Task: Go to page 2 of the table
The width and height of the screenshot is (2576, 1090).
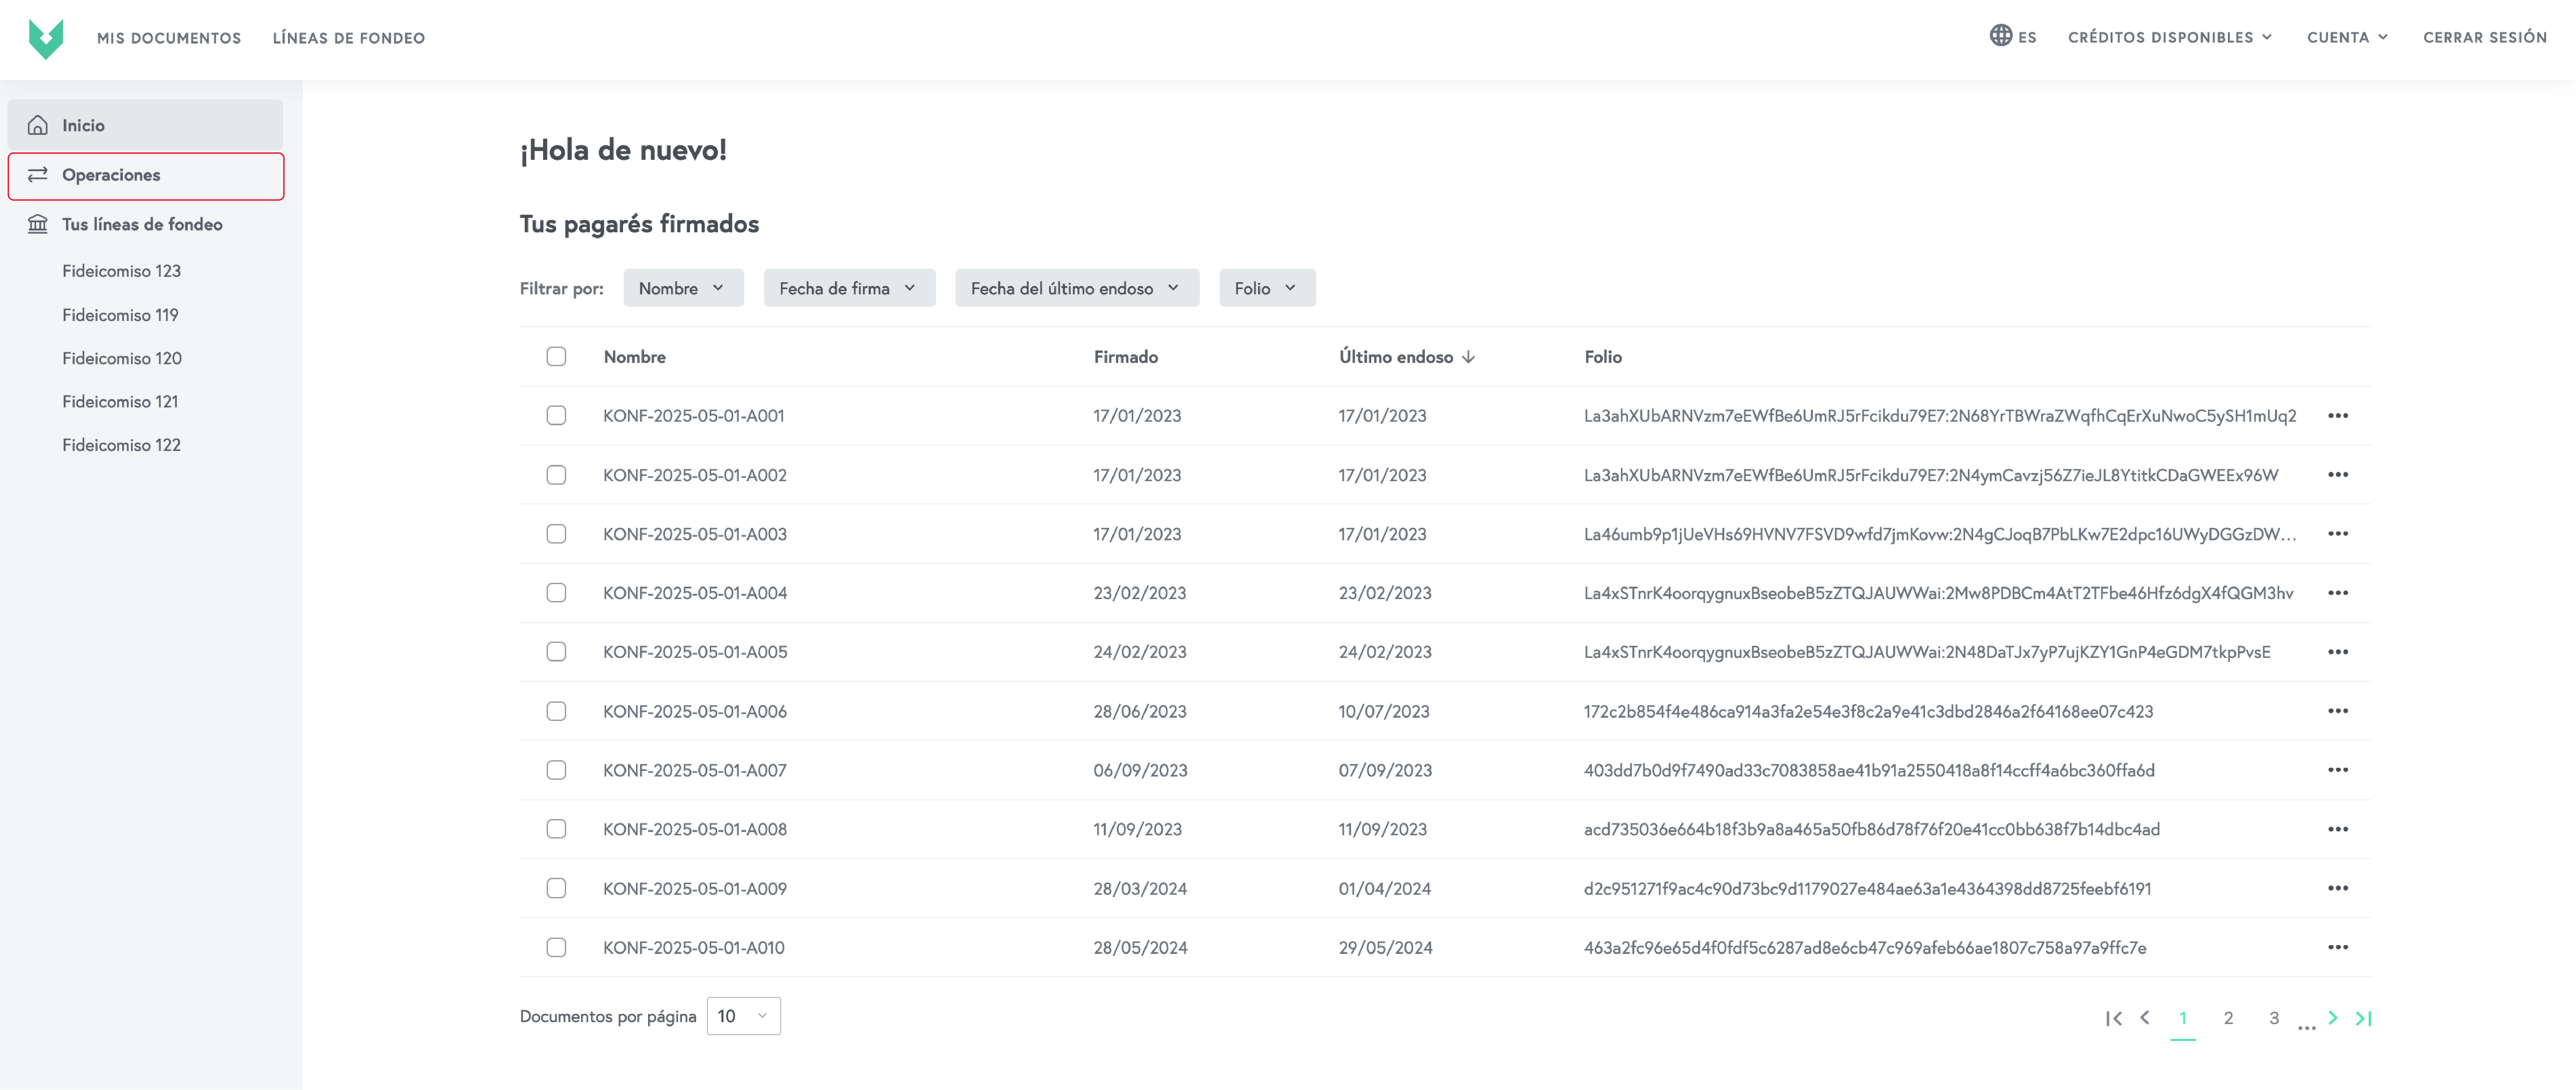Action: click(2228, 1018)
